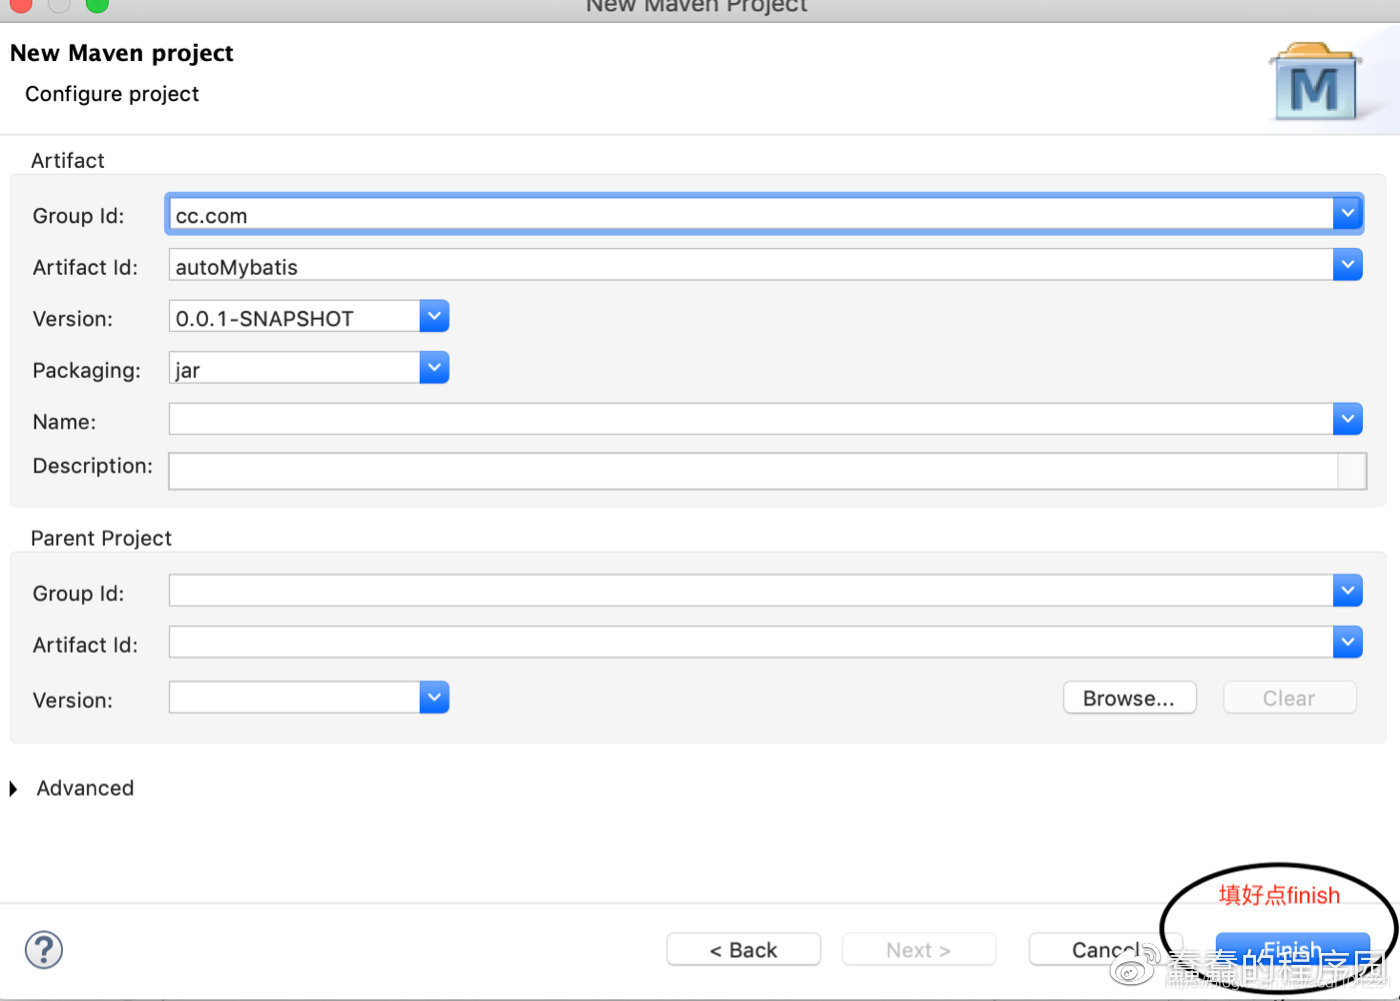Click the Description field scrollbar
Viewport: 1400px width, 1001px height.
pyautogui.click(x=1352, y=471)
